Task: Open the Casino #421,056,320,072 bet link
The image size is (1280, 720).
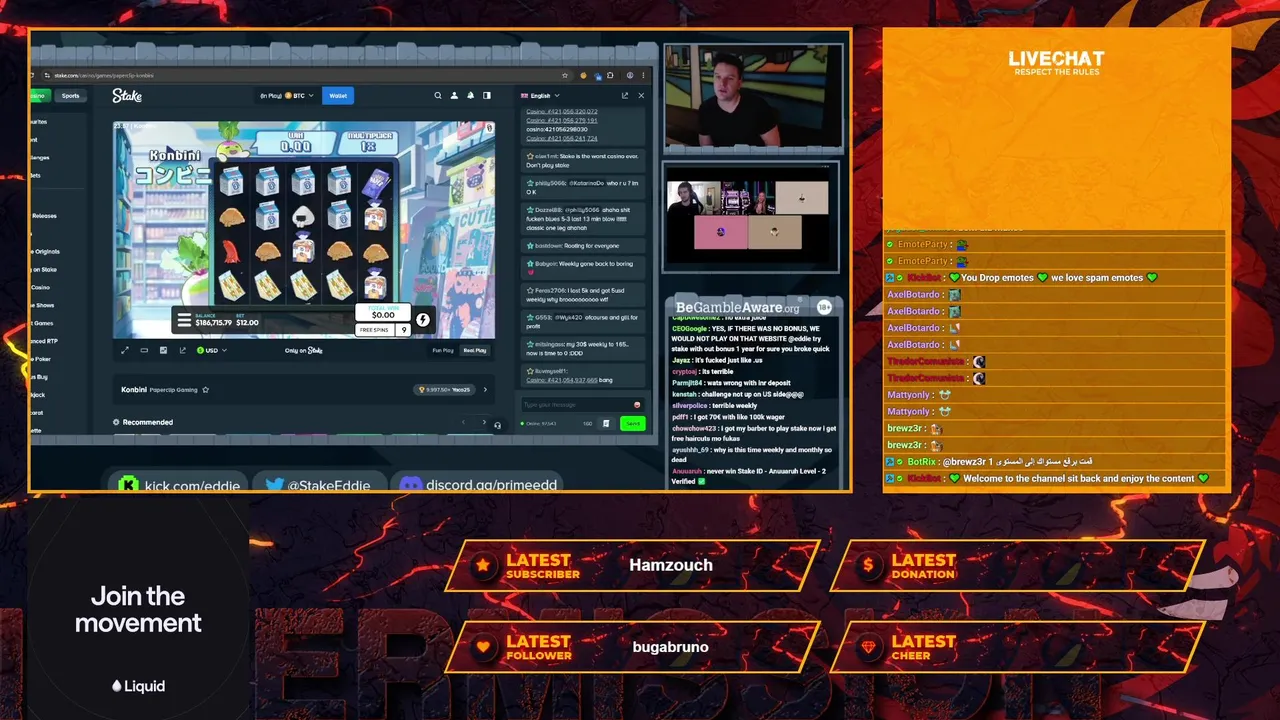Action: click(x=562, y=112)
